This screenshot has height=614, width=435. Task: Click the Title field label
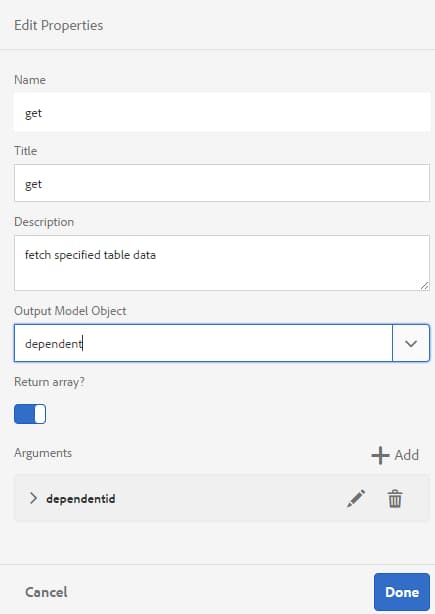(x=25, y=151)
